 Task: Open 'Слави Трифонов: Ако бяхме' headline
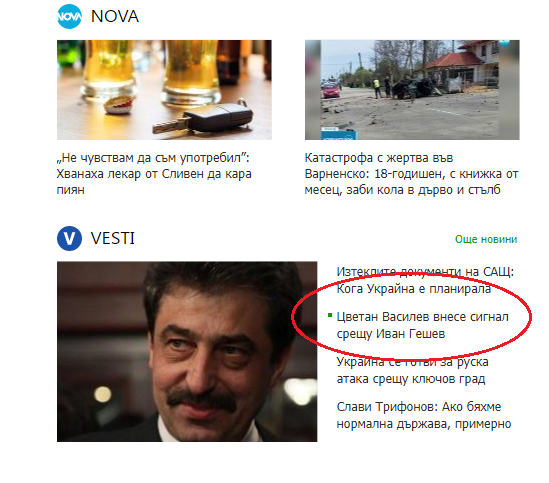coord(424,415)
